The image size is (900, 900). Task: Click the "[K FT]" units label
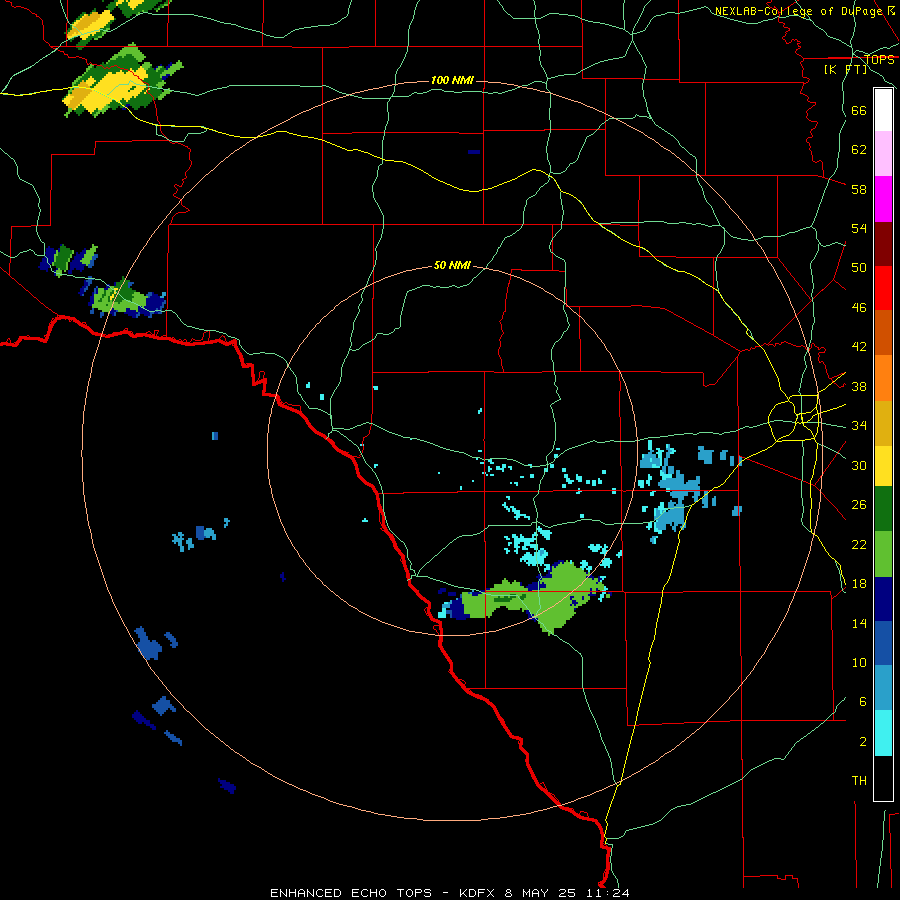pos(845,70)
